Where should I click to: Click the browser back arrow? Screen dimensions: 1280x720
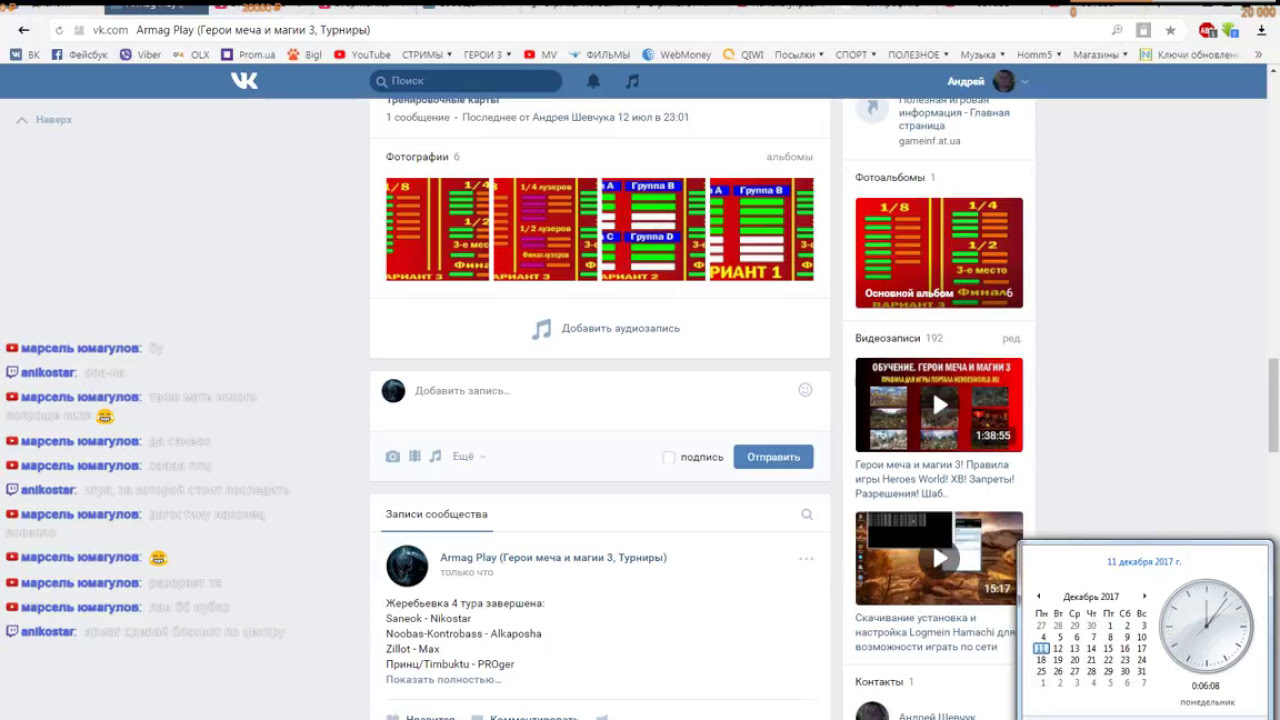click(x=24, y=30)
